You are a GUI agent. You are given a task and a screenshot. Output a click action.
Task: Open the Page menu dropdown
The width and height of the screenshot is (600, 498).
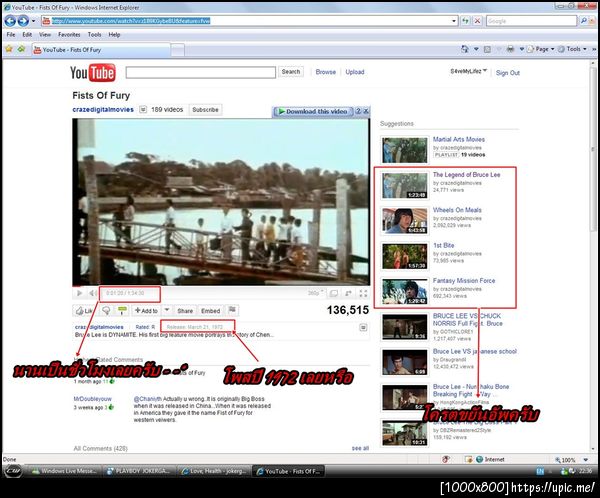click(x=541, y=49)
